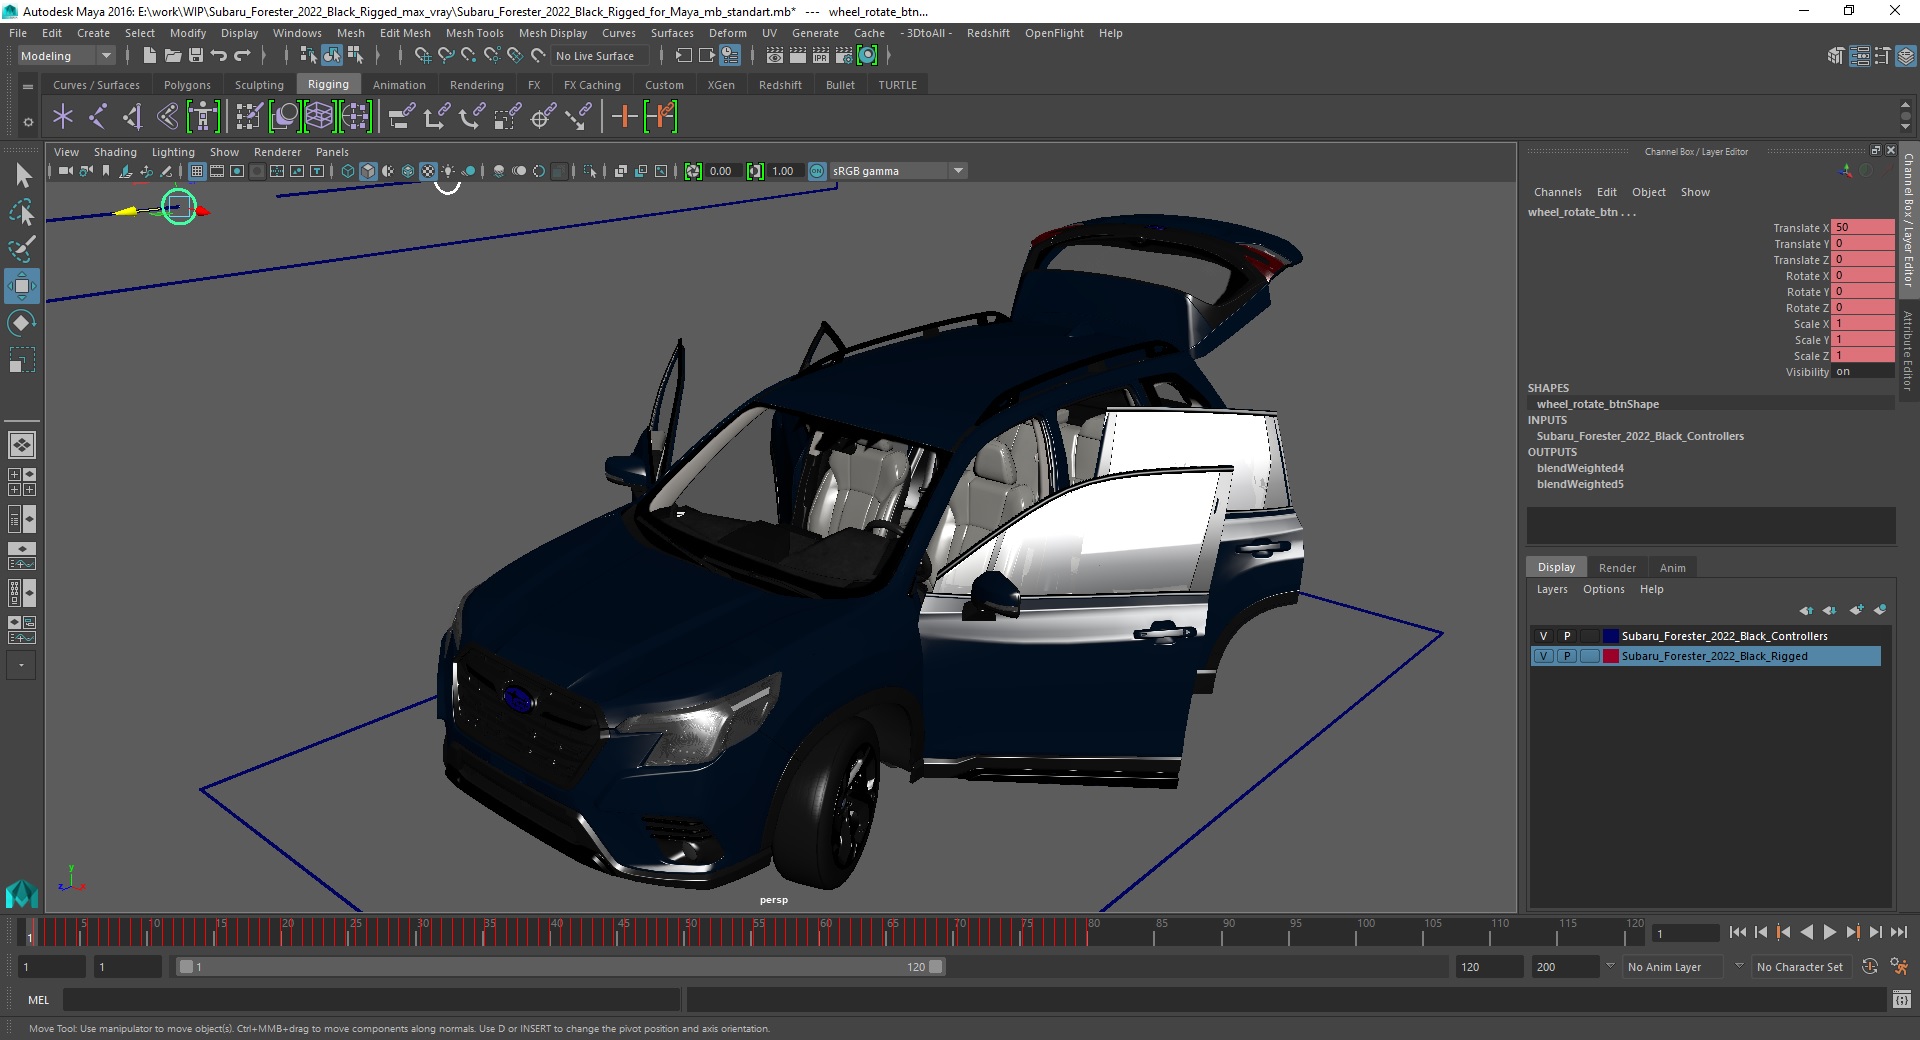Open Render Settings clapperboard gear icon
Screen dimensions: 1920x1040
844,56
